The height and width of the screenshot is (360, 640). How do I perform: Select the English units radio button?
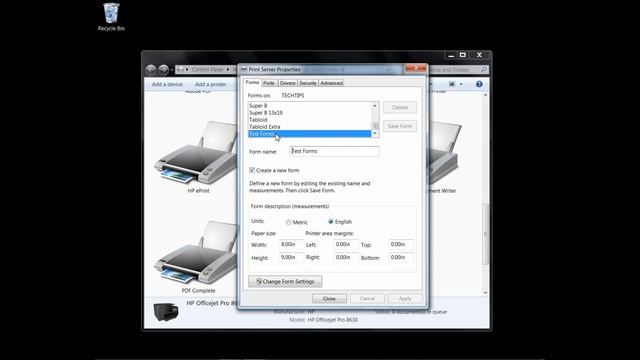coord(331,222)
